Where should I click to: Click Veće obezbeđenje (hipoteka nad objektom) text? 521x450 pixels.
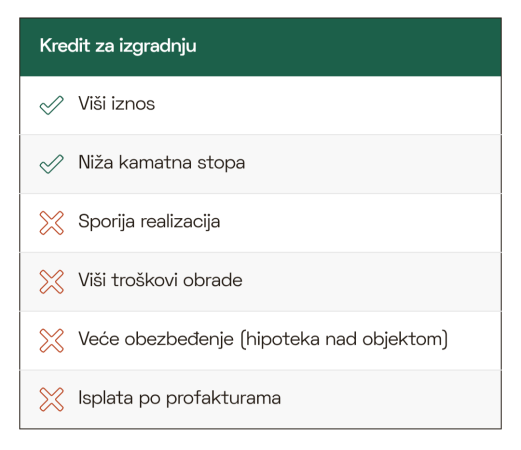(263, 339)
